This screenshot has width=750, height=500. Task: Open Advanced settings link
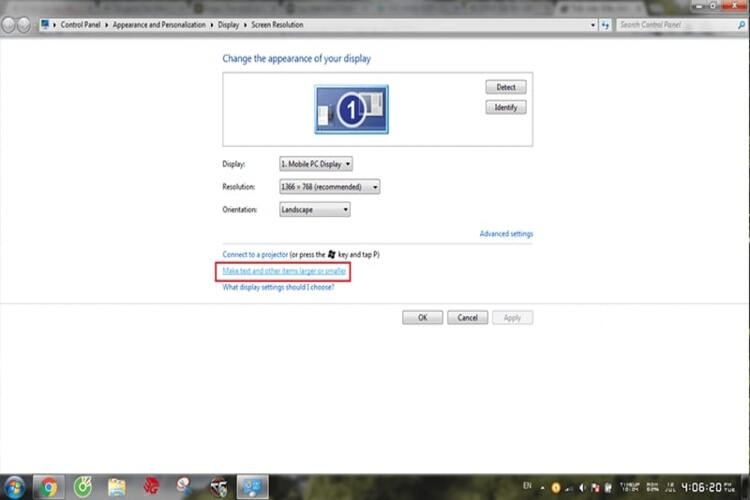click(506, 234)
